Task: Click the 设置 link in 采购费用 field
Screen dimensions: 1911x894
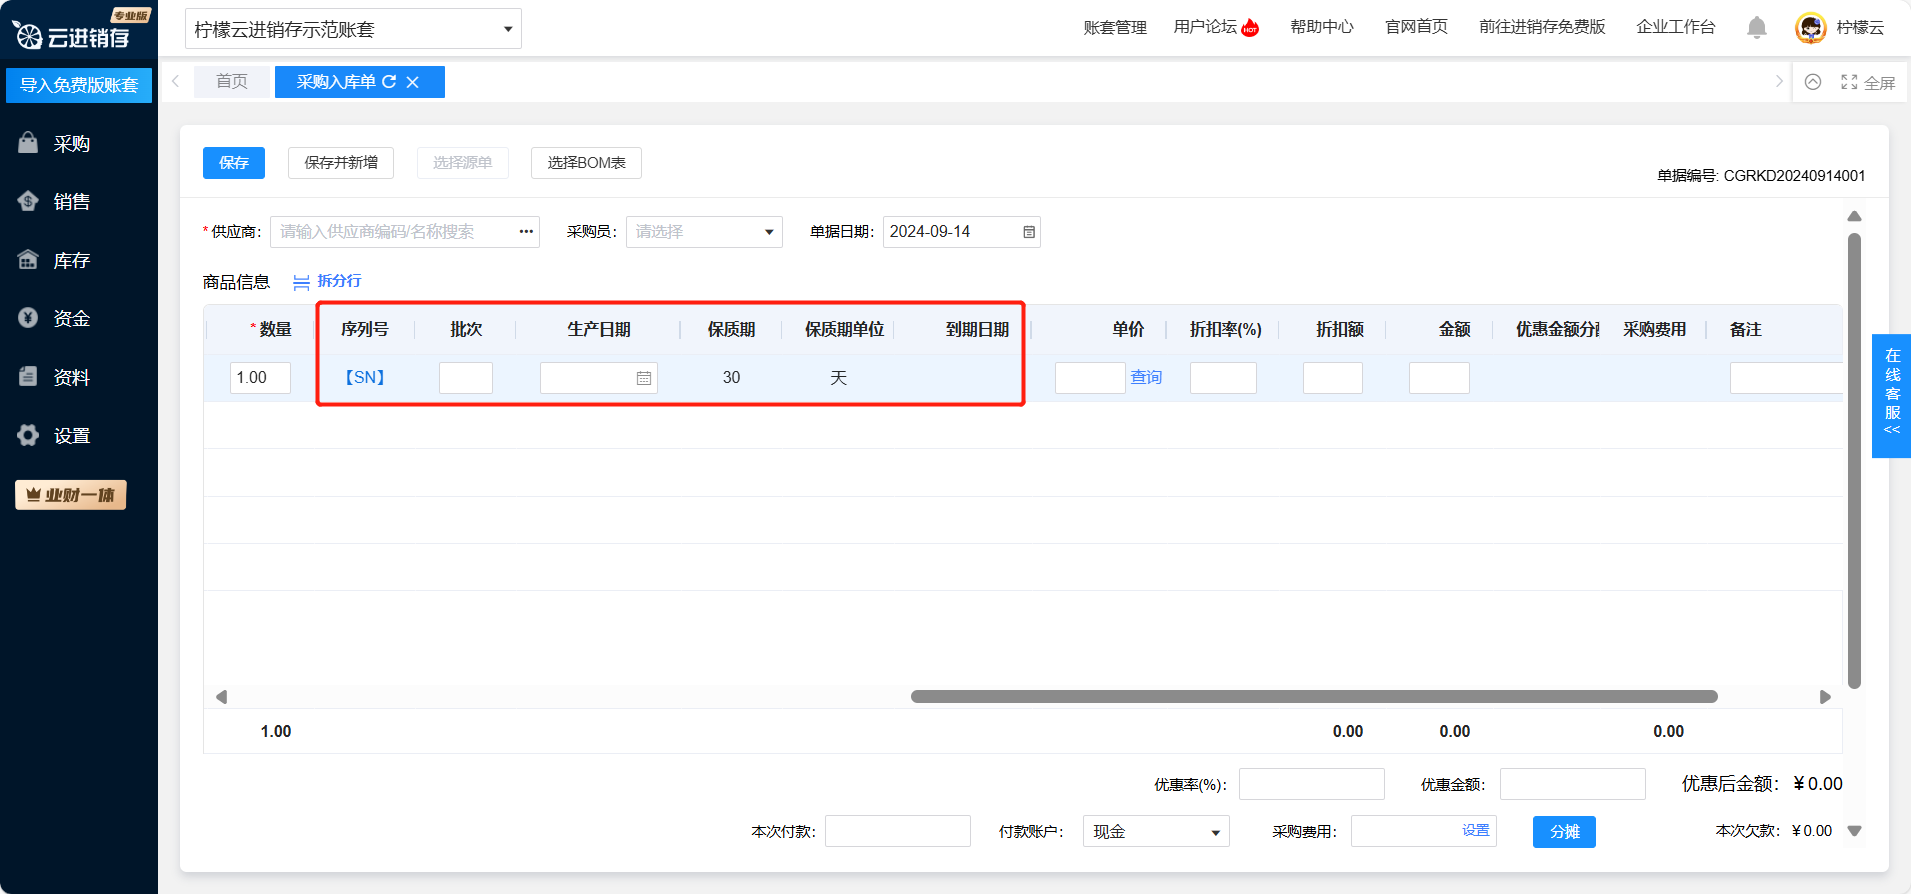Action: click(1475, 831)
